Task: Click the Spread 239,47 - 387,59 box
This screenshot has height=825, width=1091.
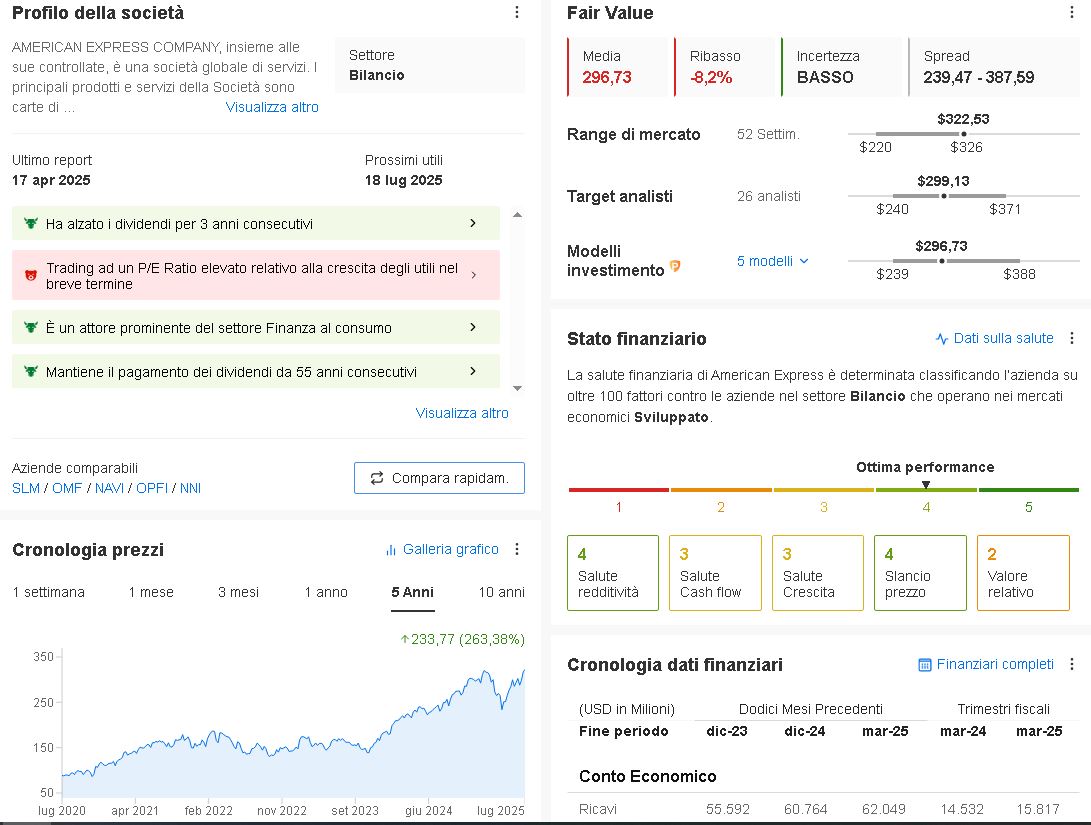Action: point(994,67)
